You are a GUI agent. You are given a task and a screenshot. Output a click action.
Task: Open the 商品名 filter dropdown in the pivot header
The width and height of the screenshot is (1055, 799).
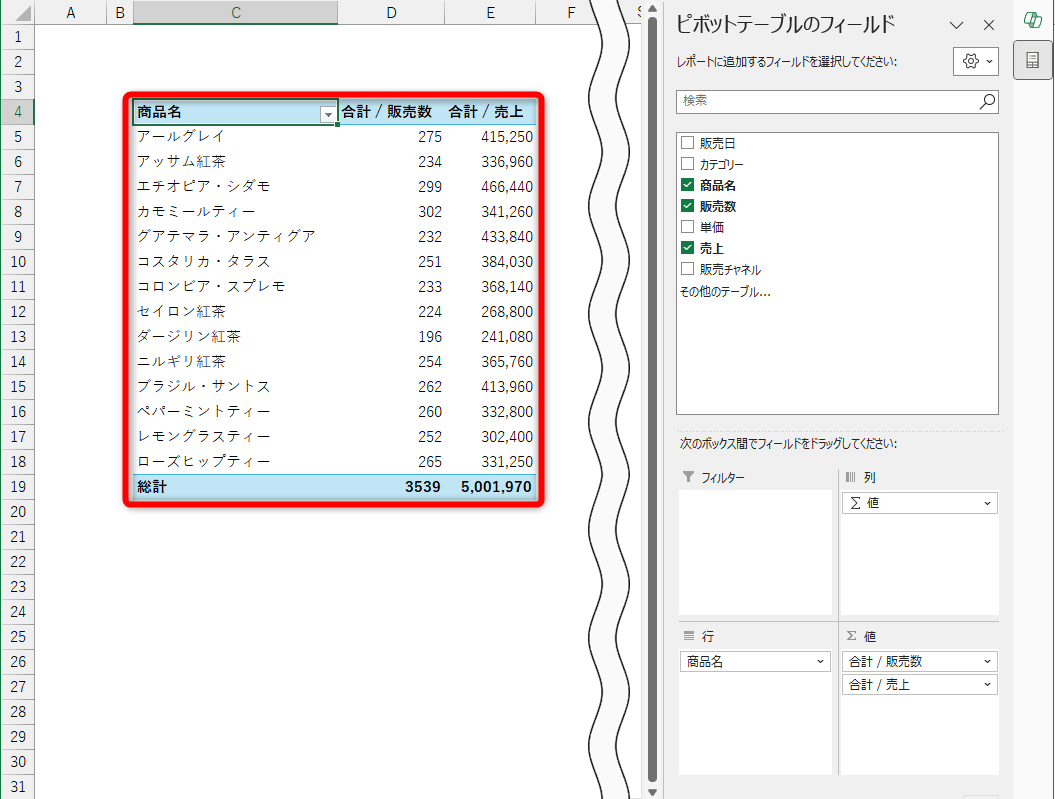[x=328, y=114]
